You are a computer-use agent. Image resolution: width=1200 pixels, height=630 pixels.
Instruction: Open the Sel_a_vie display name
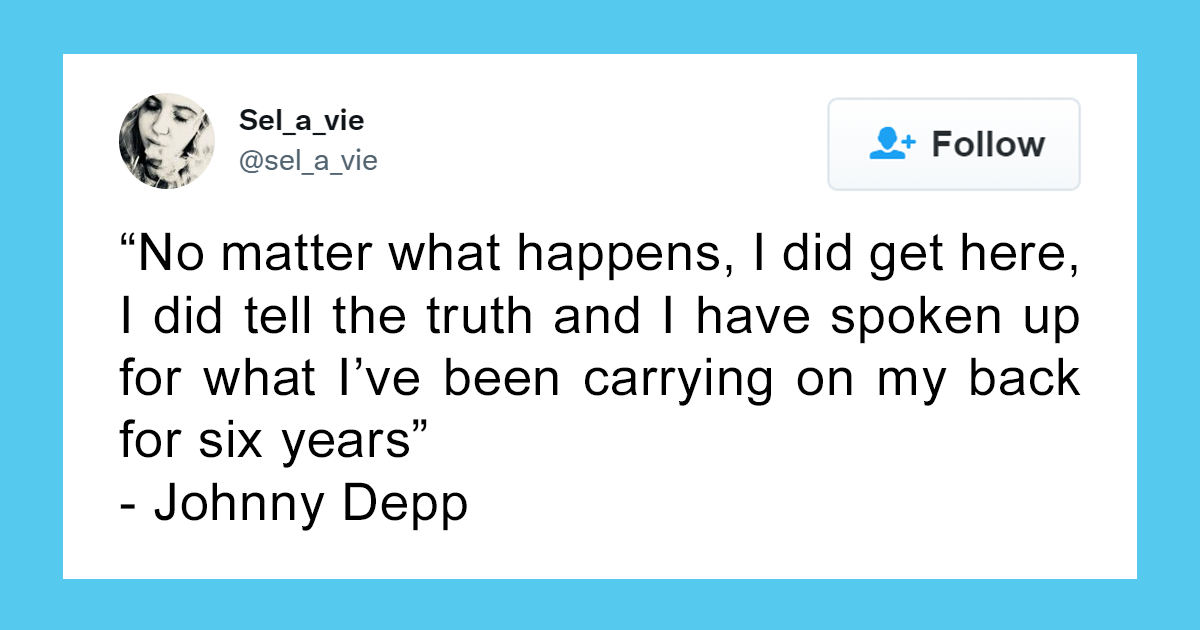pos(301,121)
